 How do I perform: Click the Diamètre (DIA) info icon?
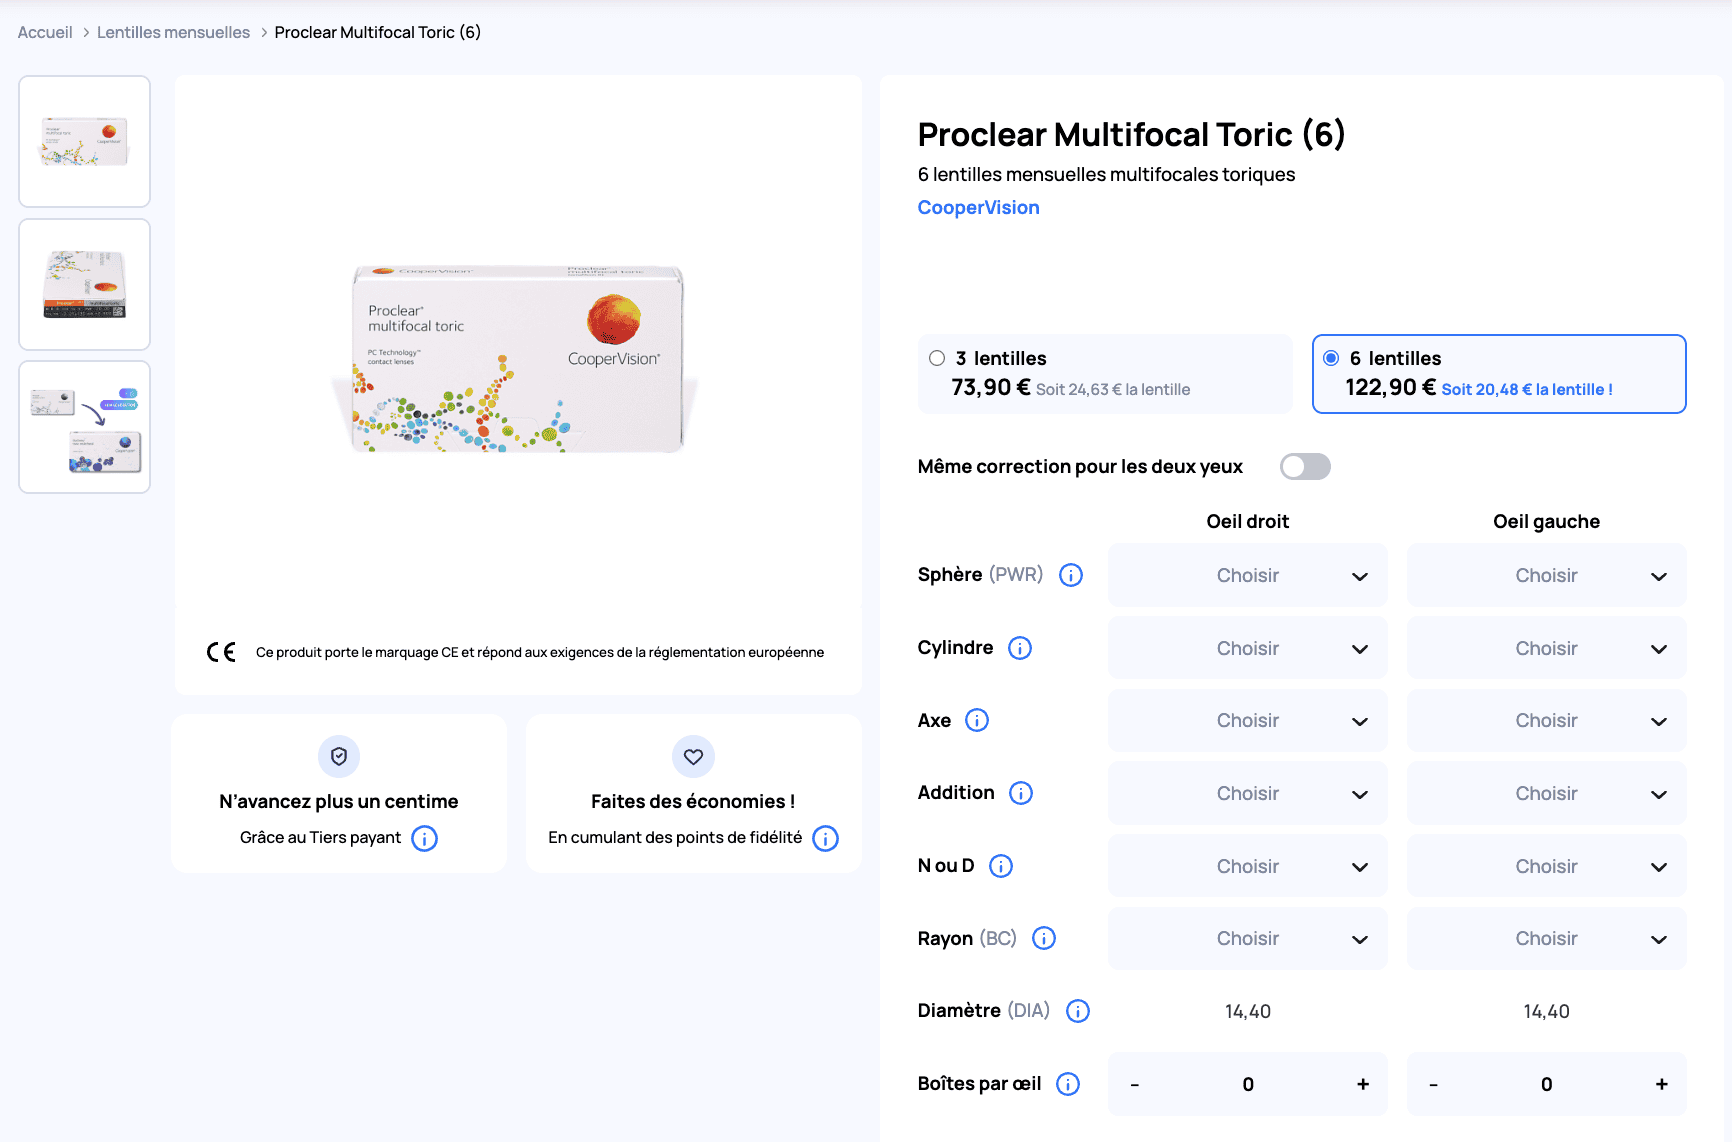(x=1078, y=1011)
